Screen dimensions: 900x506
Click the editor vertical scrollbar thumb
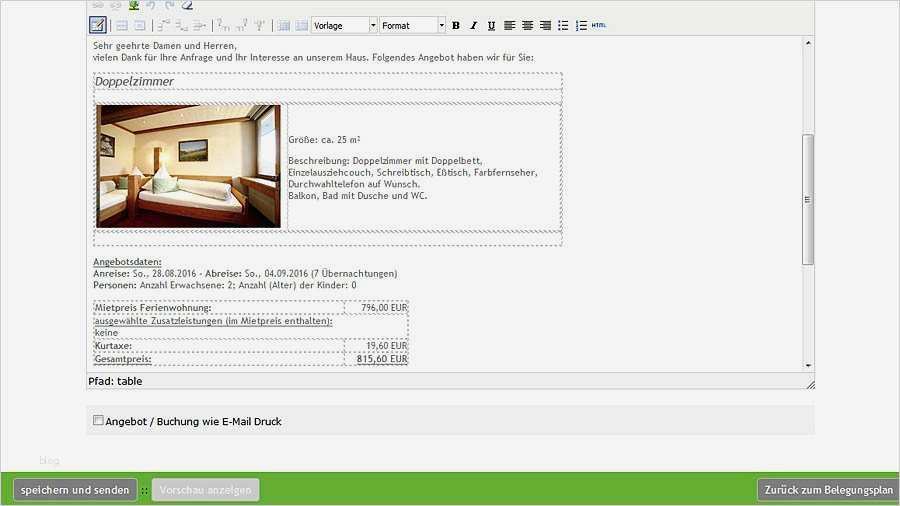(808, 200)
